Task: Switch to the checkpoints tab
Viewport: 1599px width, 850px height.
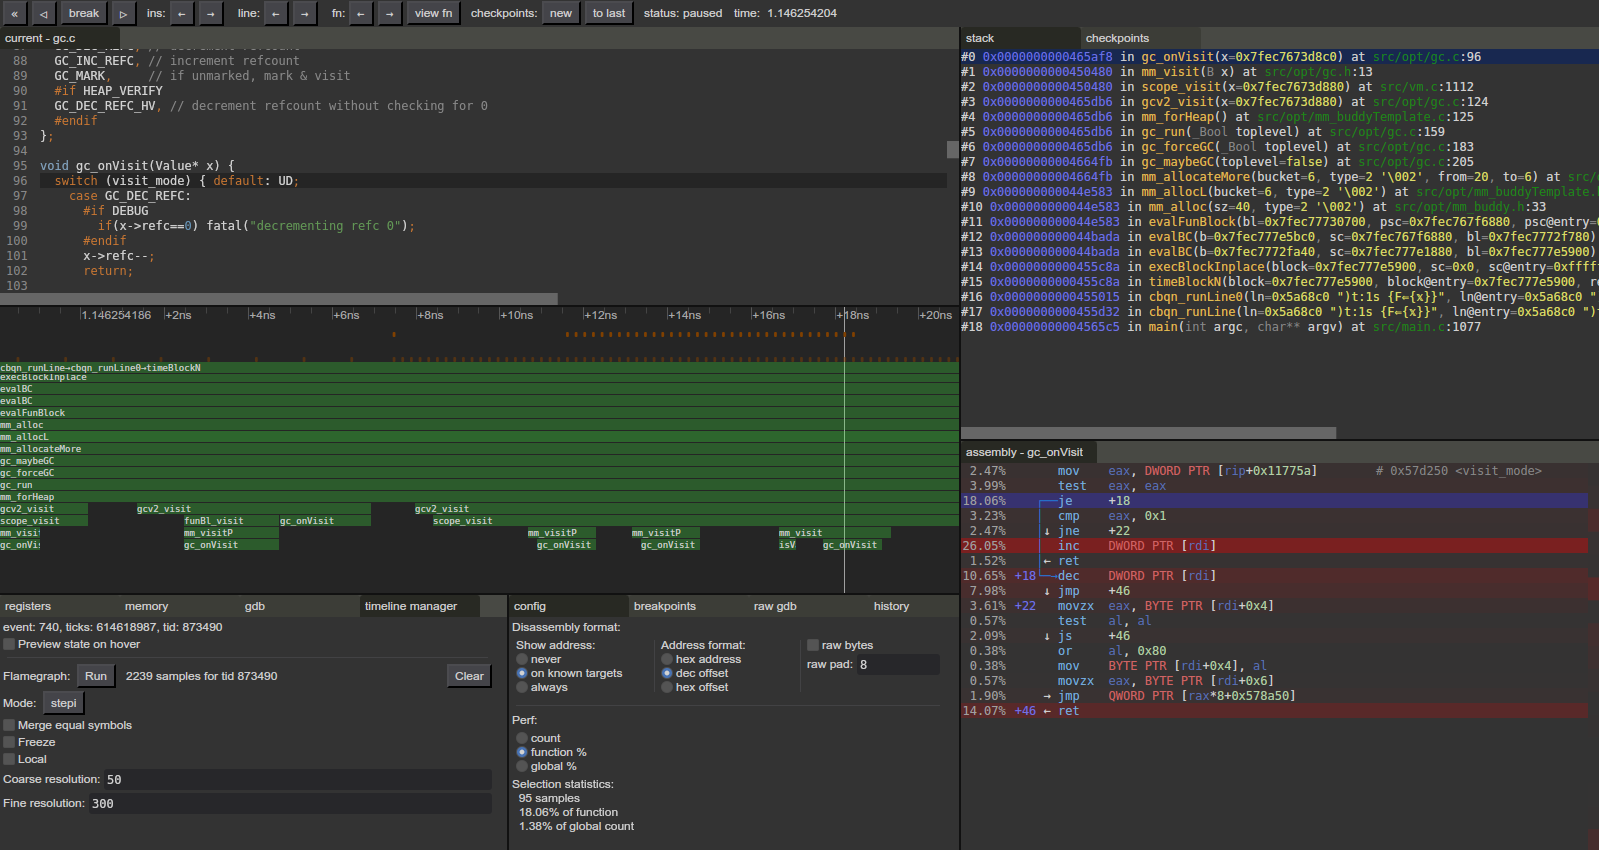Action: coord(1117,38)
